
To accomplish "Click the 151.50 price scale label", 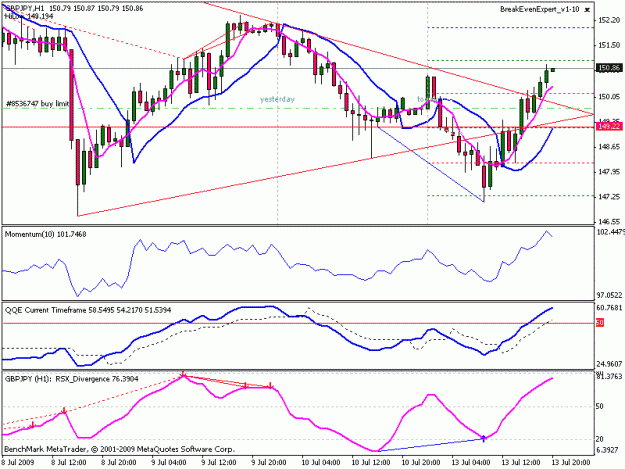I will pos(609,45).
